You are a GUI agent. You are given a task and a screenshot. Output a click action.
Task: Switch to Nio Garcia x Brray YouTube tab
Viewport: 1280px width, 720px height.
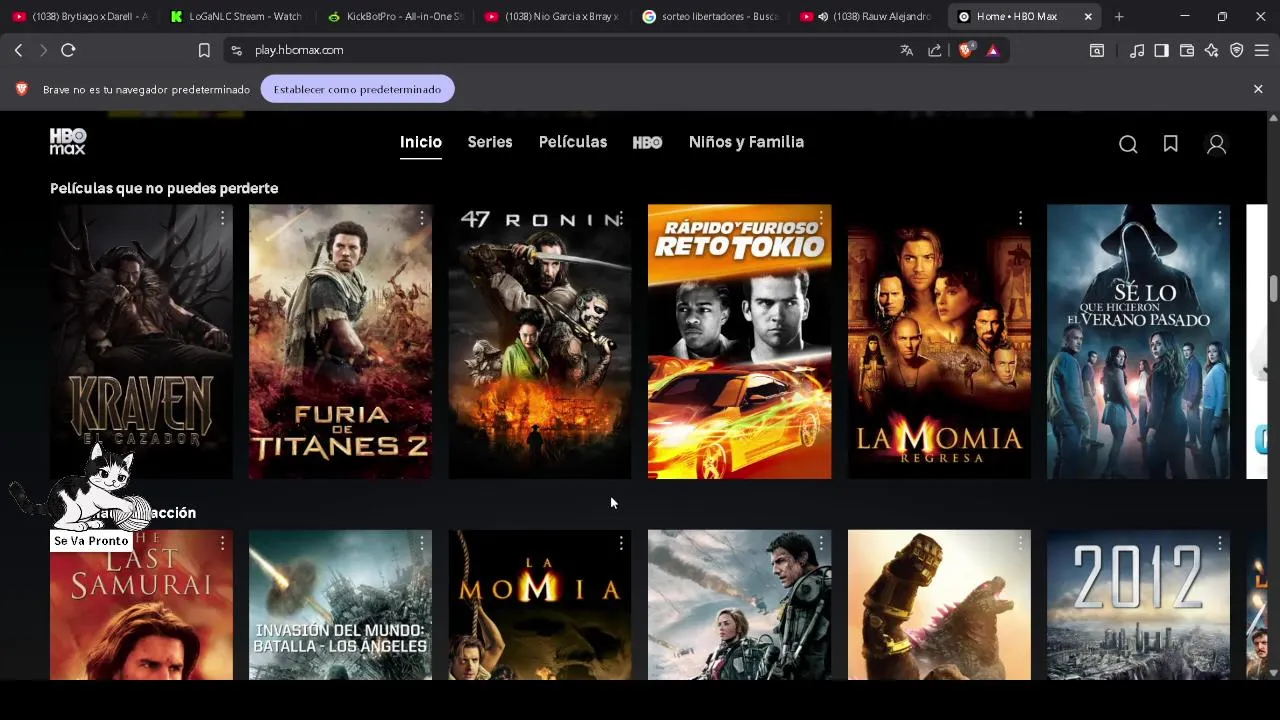(x=552, y=16)
